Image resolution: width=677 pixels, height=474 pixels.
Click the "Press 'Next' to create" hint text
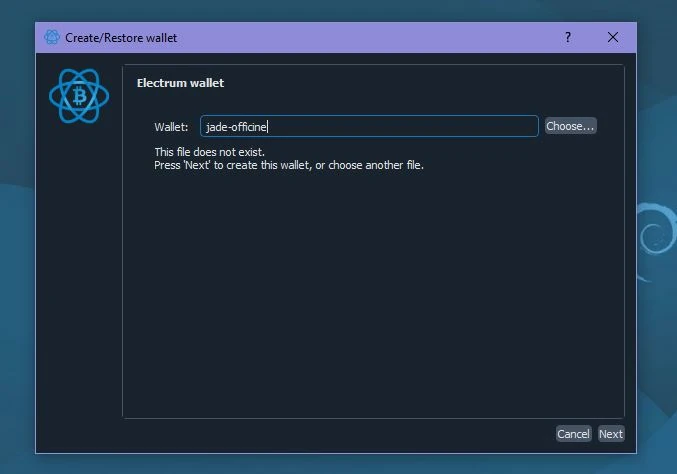(288, 165)
